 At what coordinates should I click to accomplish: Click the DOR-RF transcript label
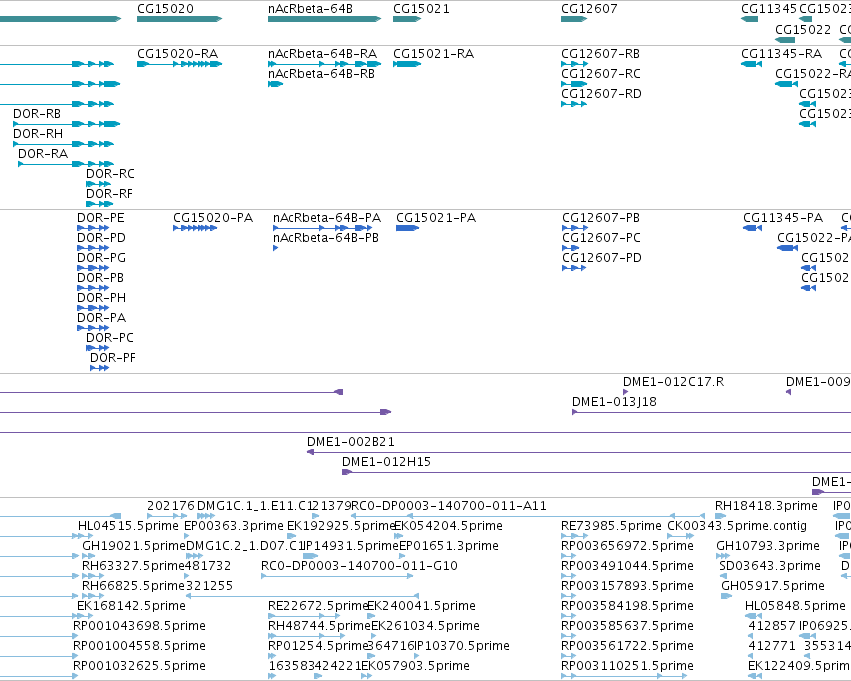(109, 194)
